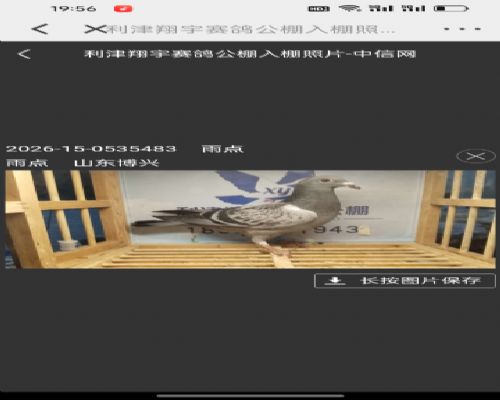Image resolution: width=500 pixels, height=400 pixels.
Task: Tap the back arrow in the dark page header
Action: [x=24, y=54]
